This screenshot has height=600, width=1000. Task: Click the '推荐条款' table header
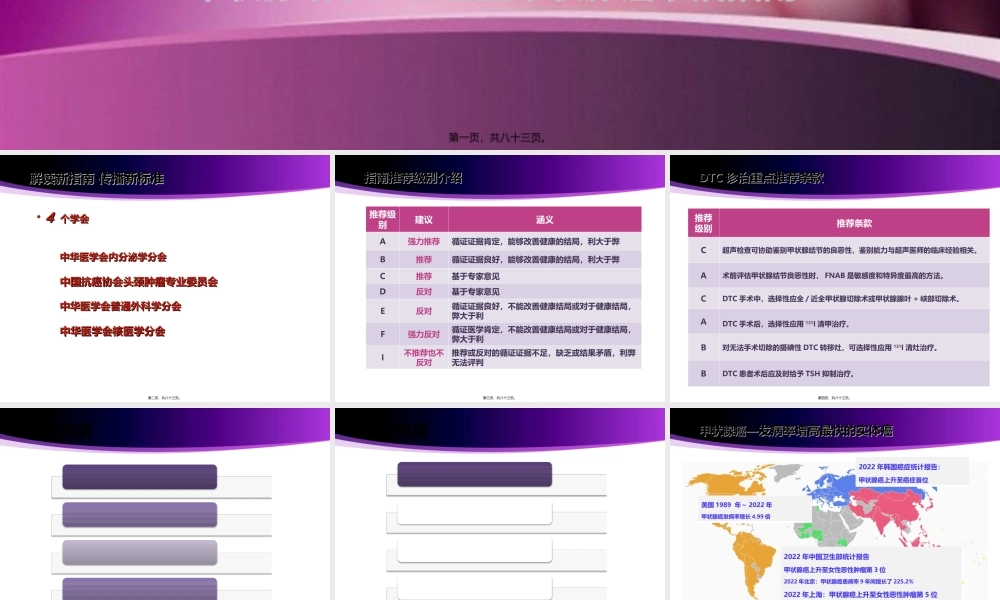[853, 223]
